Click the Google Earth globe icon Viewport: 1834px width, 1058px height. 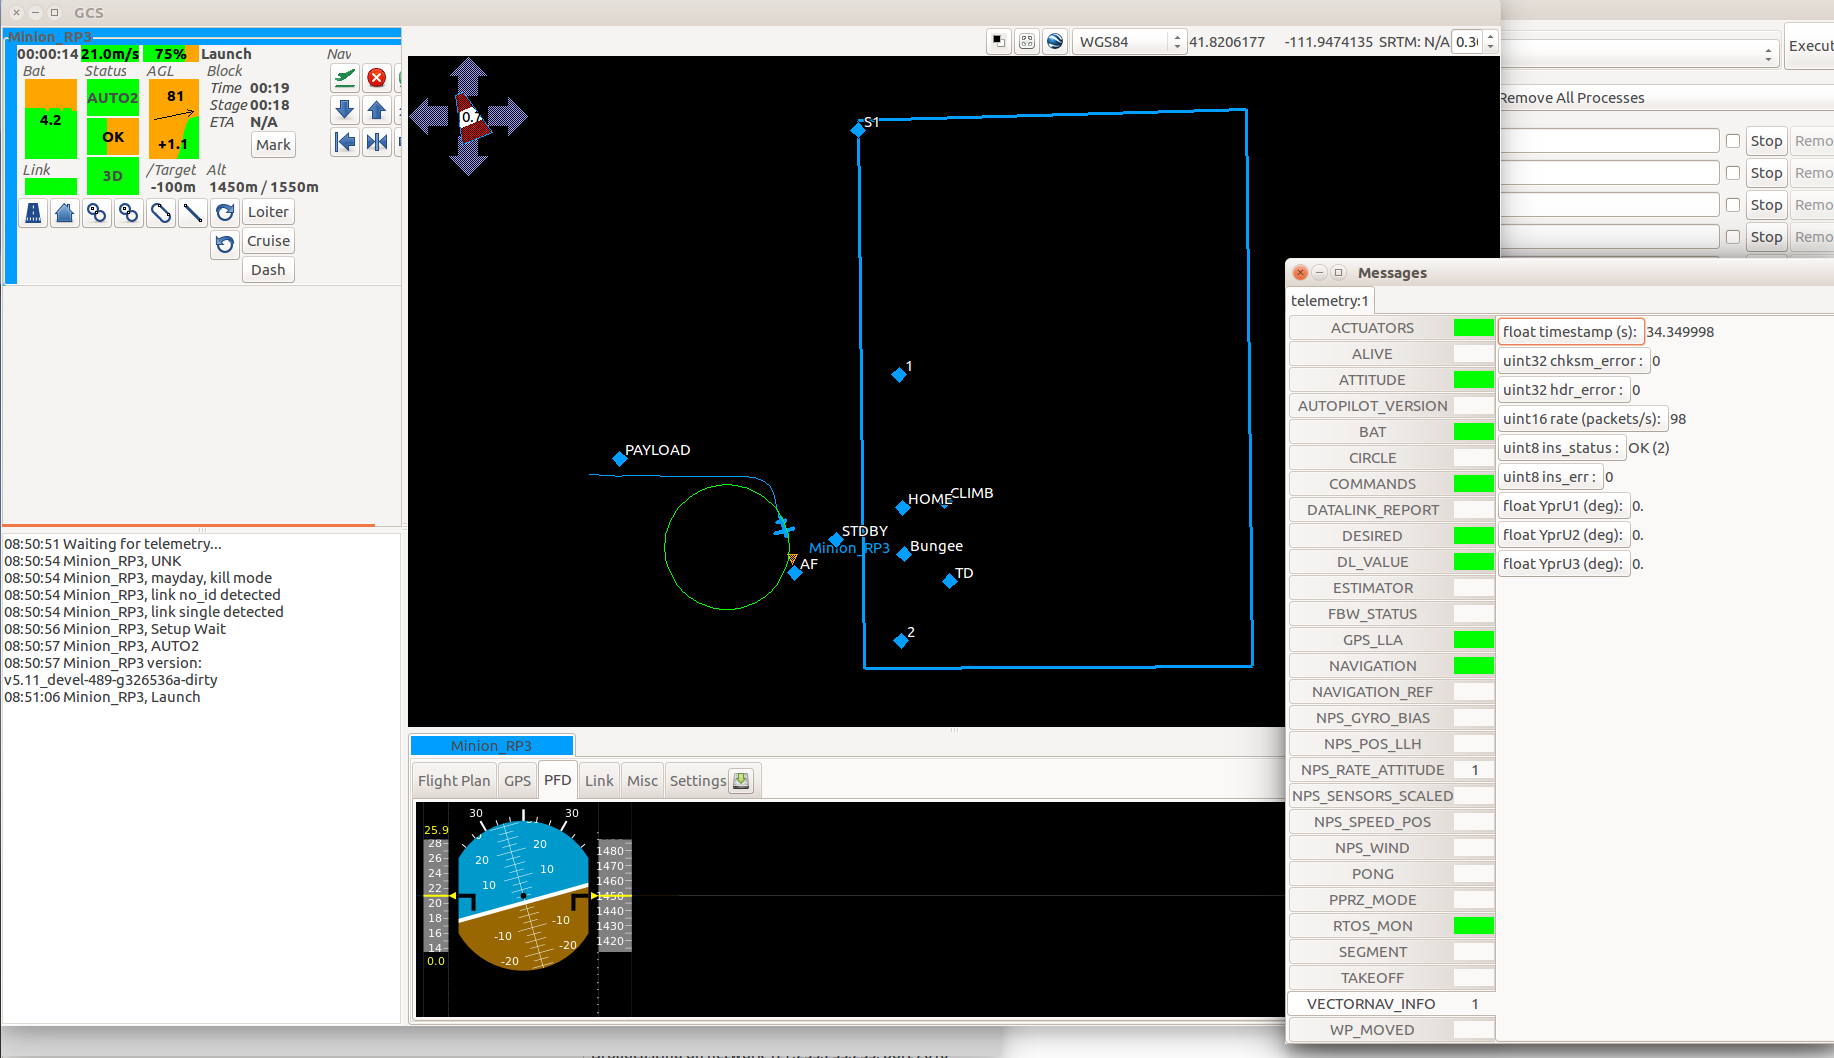point(1055,41)
